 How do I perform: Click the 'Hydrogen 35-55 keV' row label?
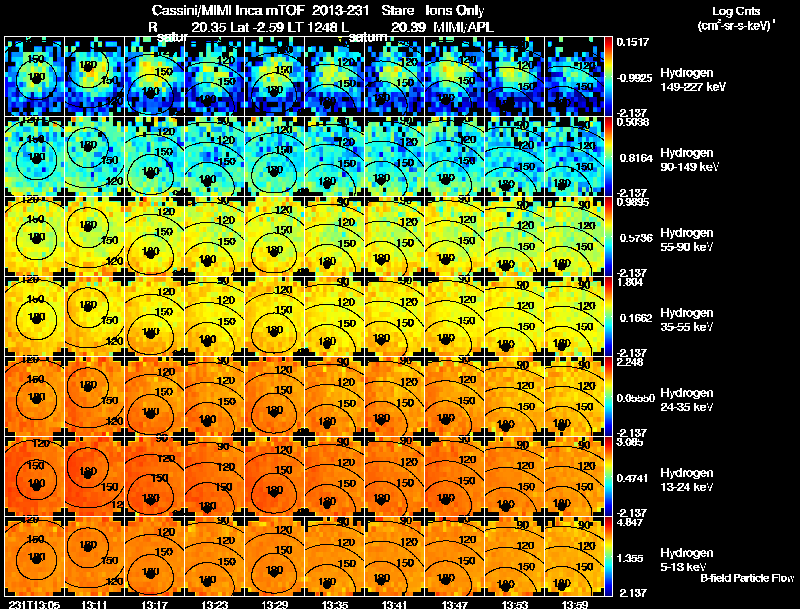[686, 320]
